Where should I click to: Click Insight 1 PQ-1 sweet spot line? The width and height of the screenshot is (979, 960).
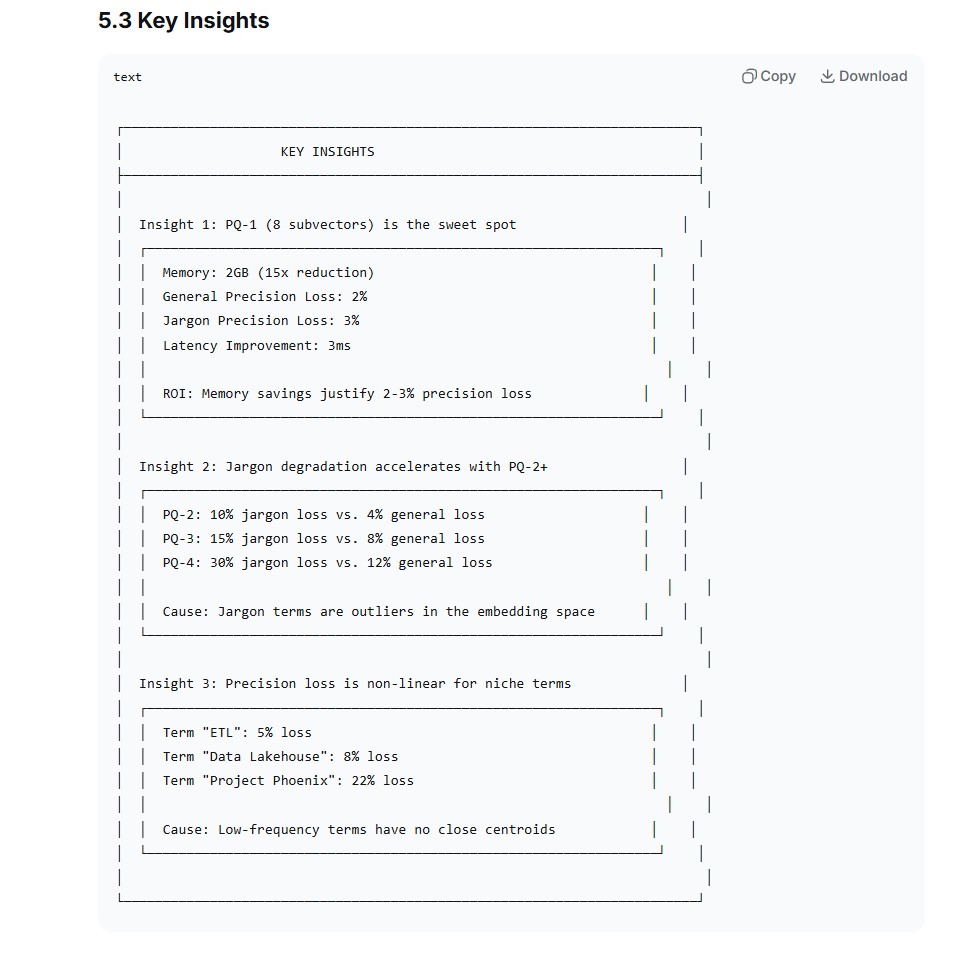click(327, 225)
